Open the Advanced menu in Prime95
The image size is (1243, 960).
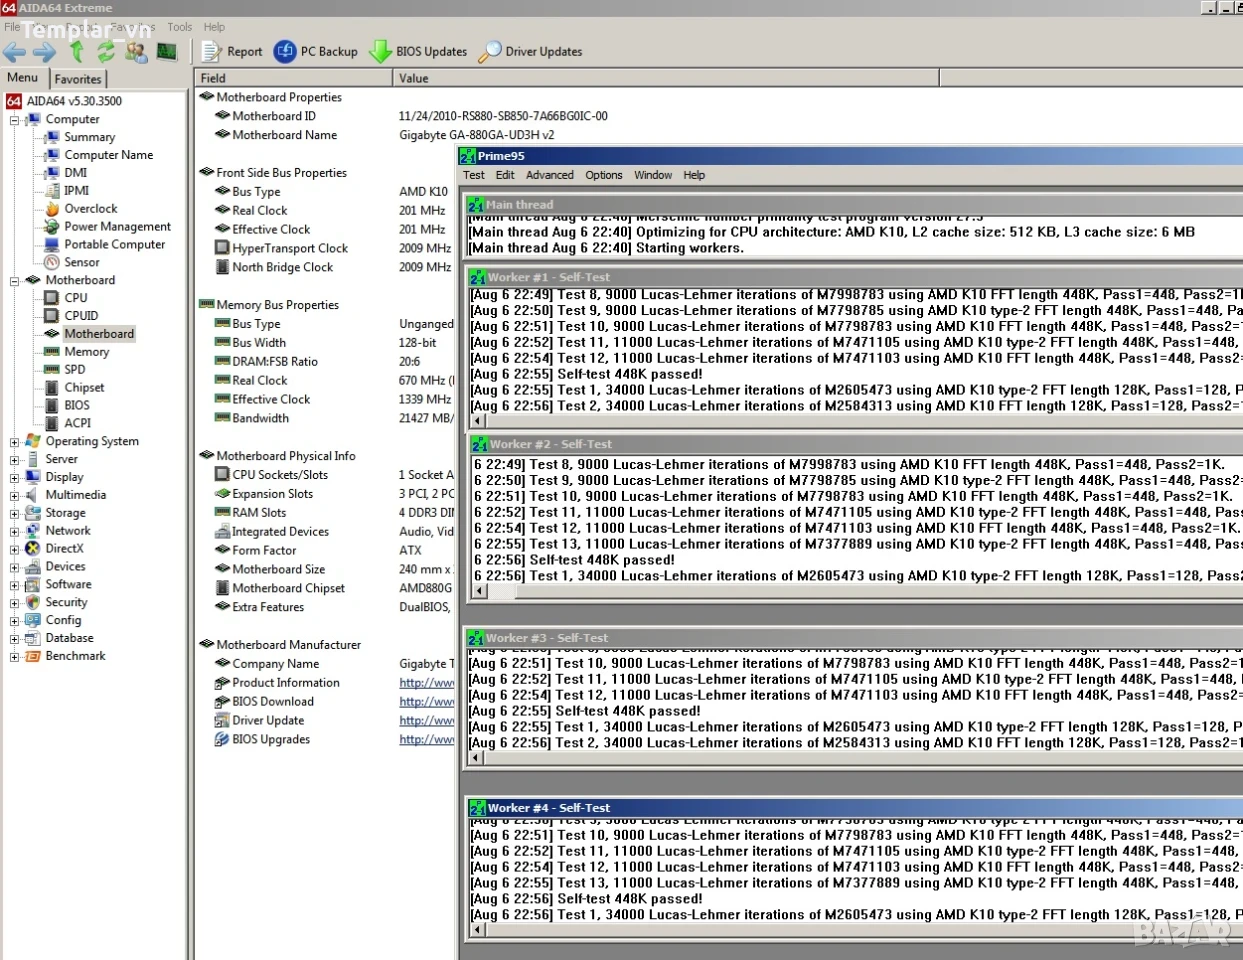tap(550, 175)
